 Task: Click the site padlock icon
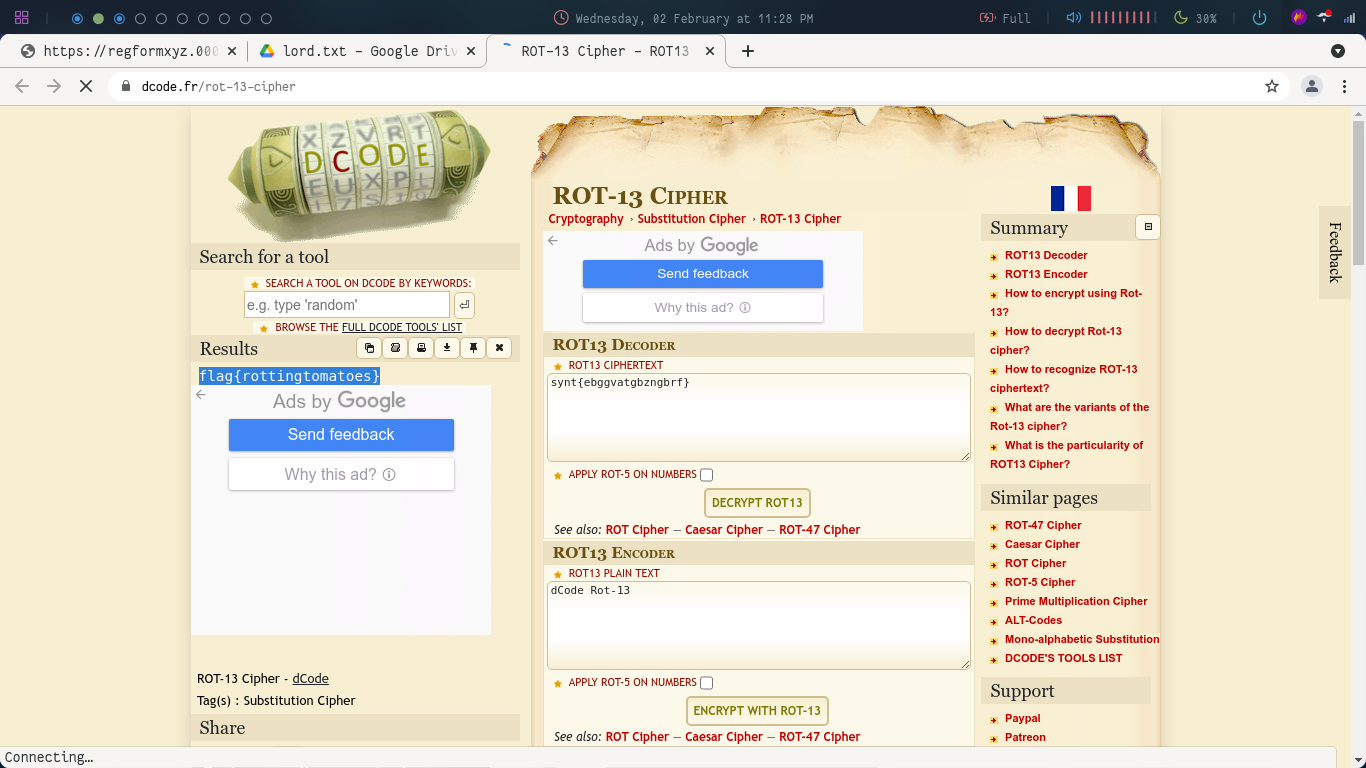pos(126,86)
